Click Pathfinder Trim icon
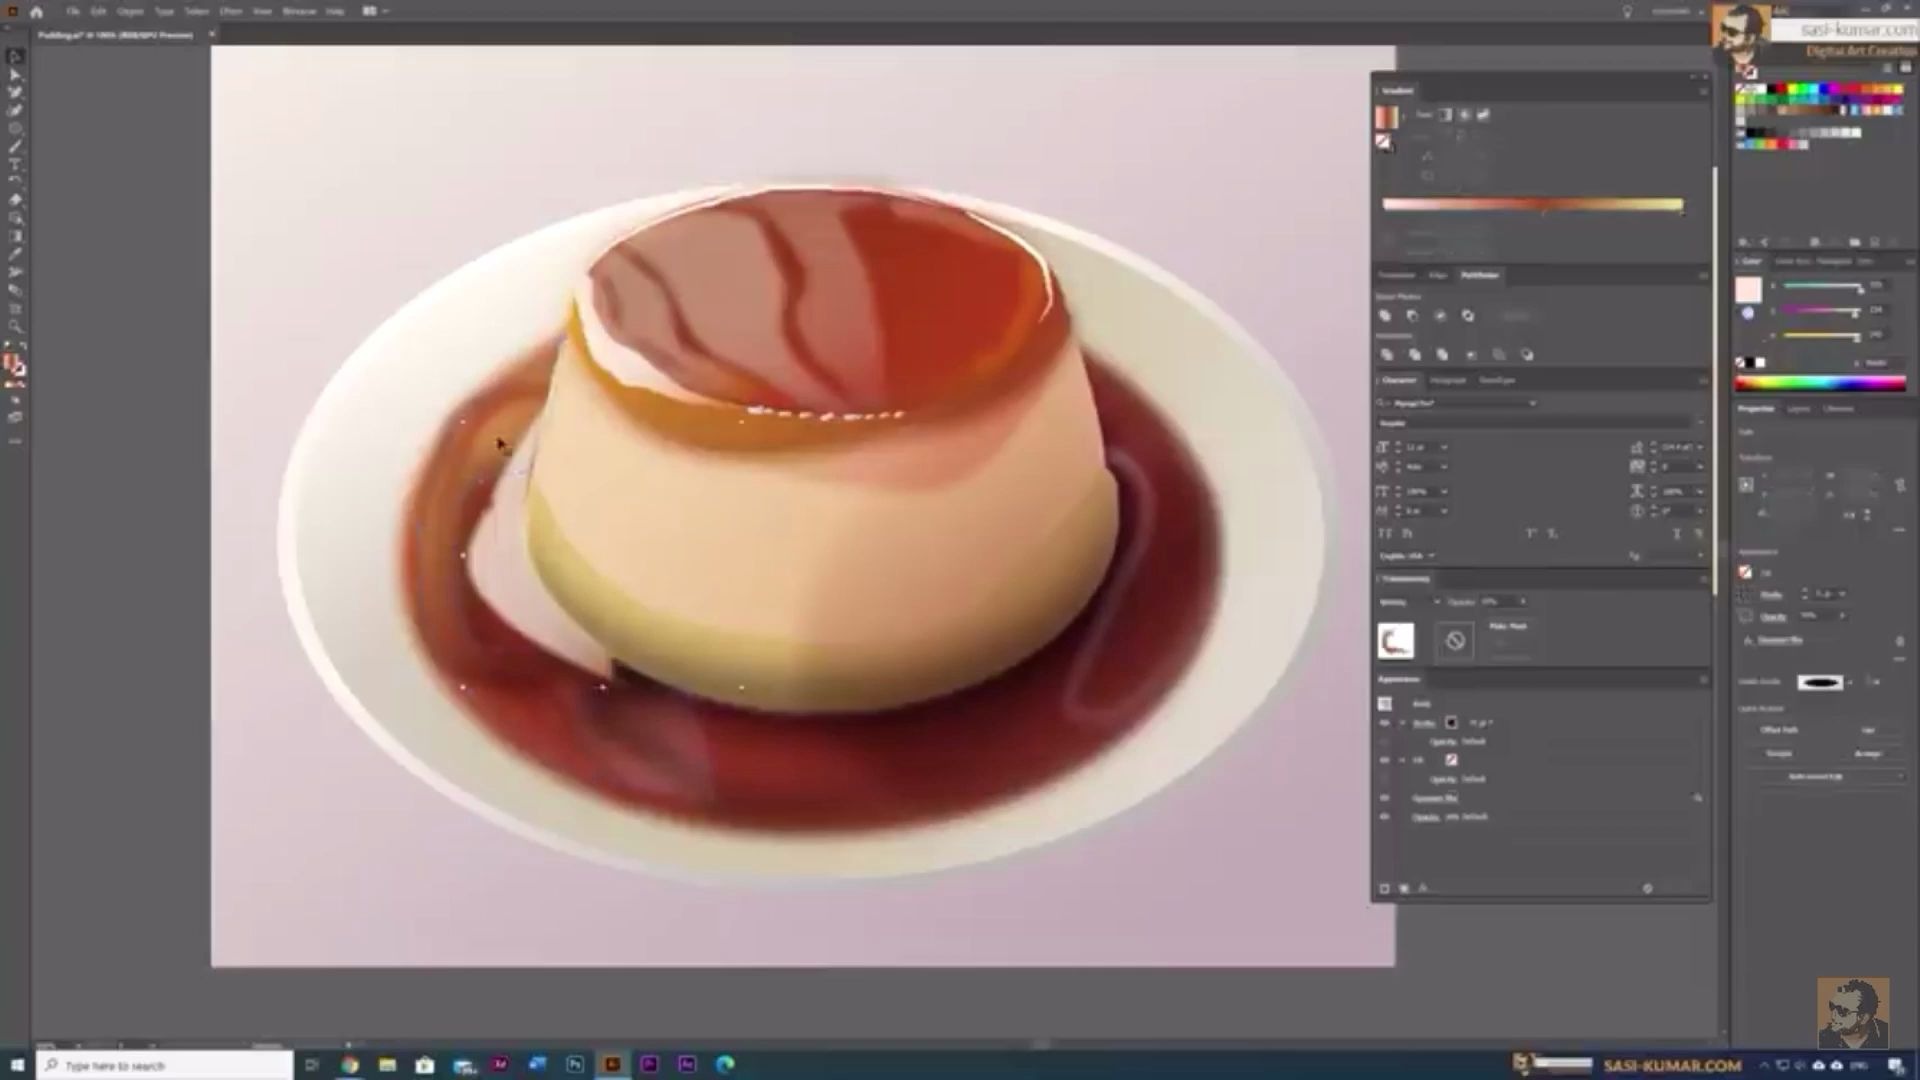The height and width of the screenshot is (1080, 1920). click(x=1414, y=355)
